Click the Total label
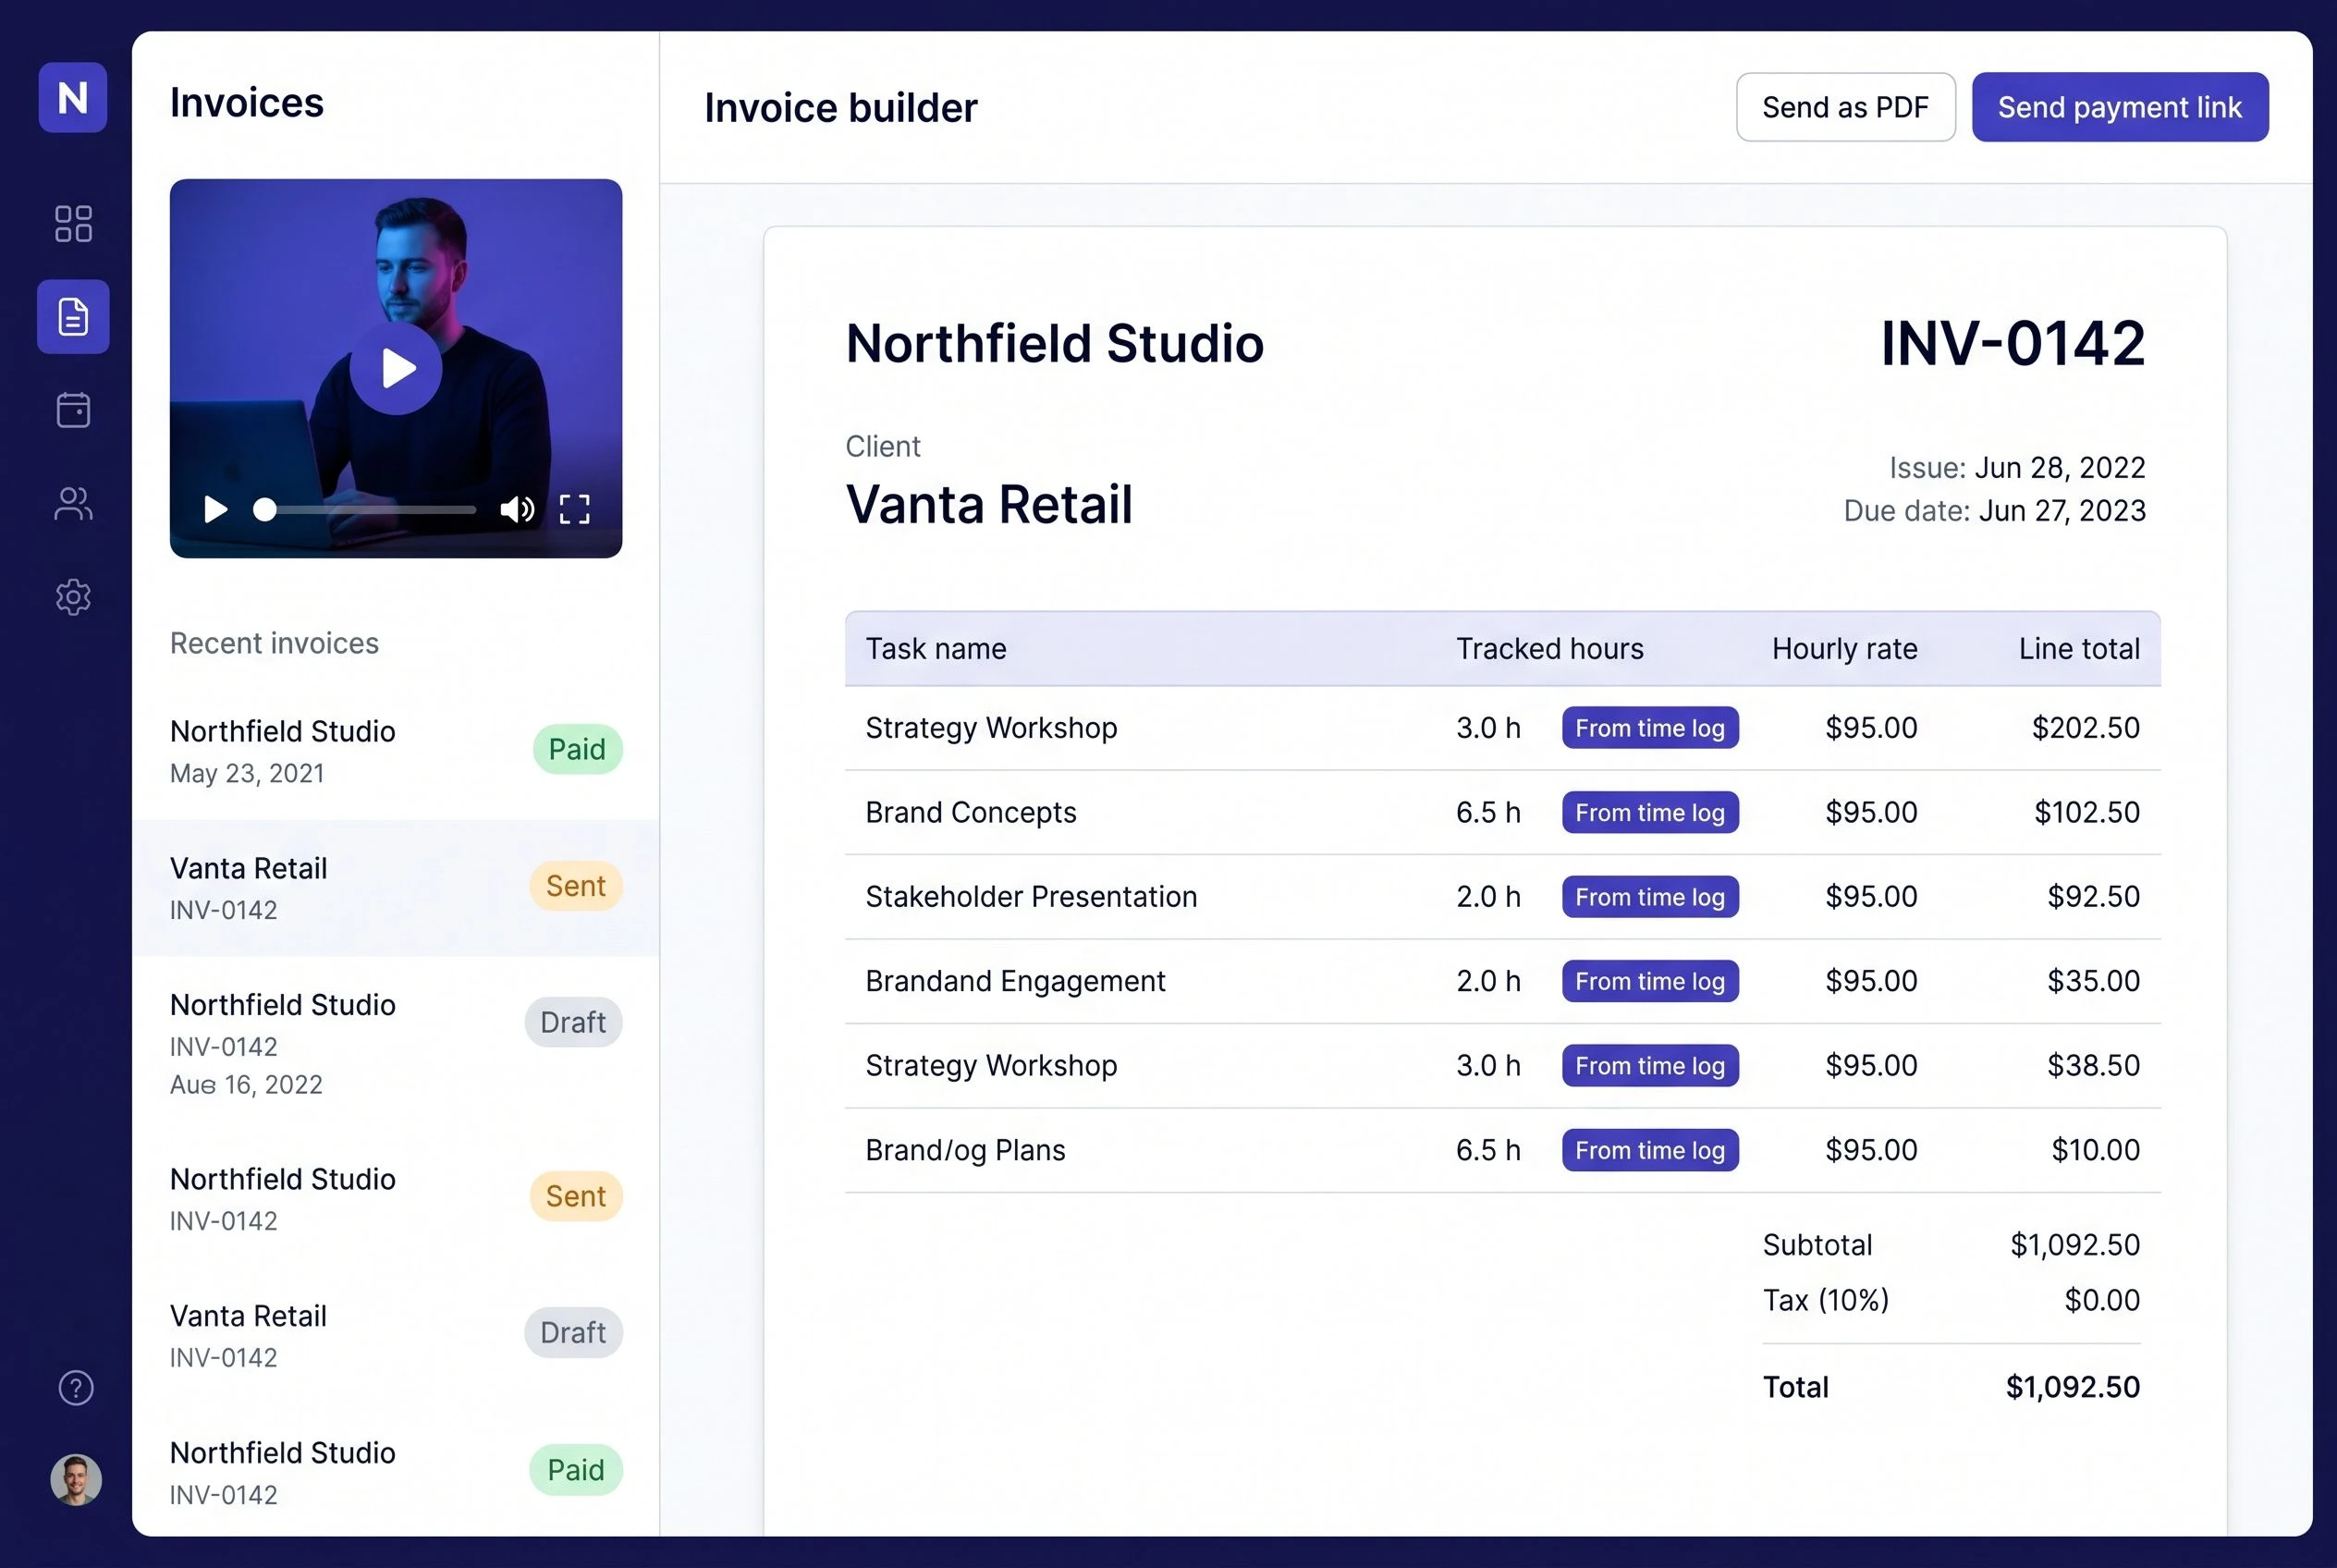2337x1568 pixels. point(1795,1387)
